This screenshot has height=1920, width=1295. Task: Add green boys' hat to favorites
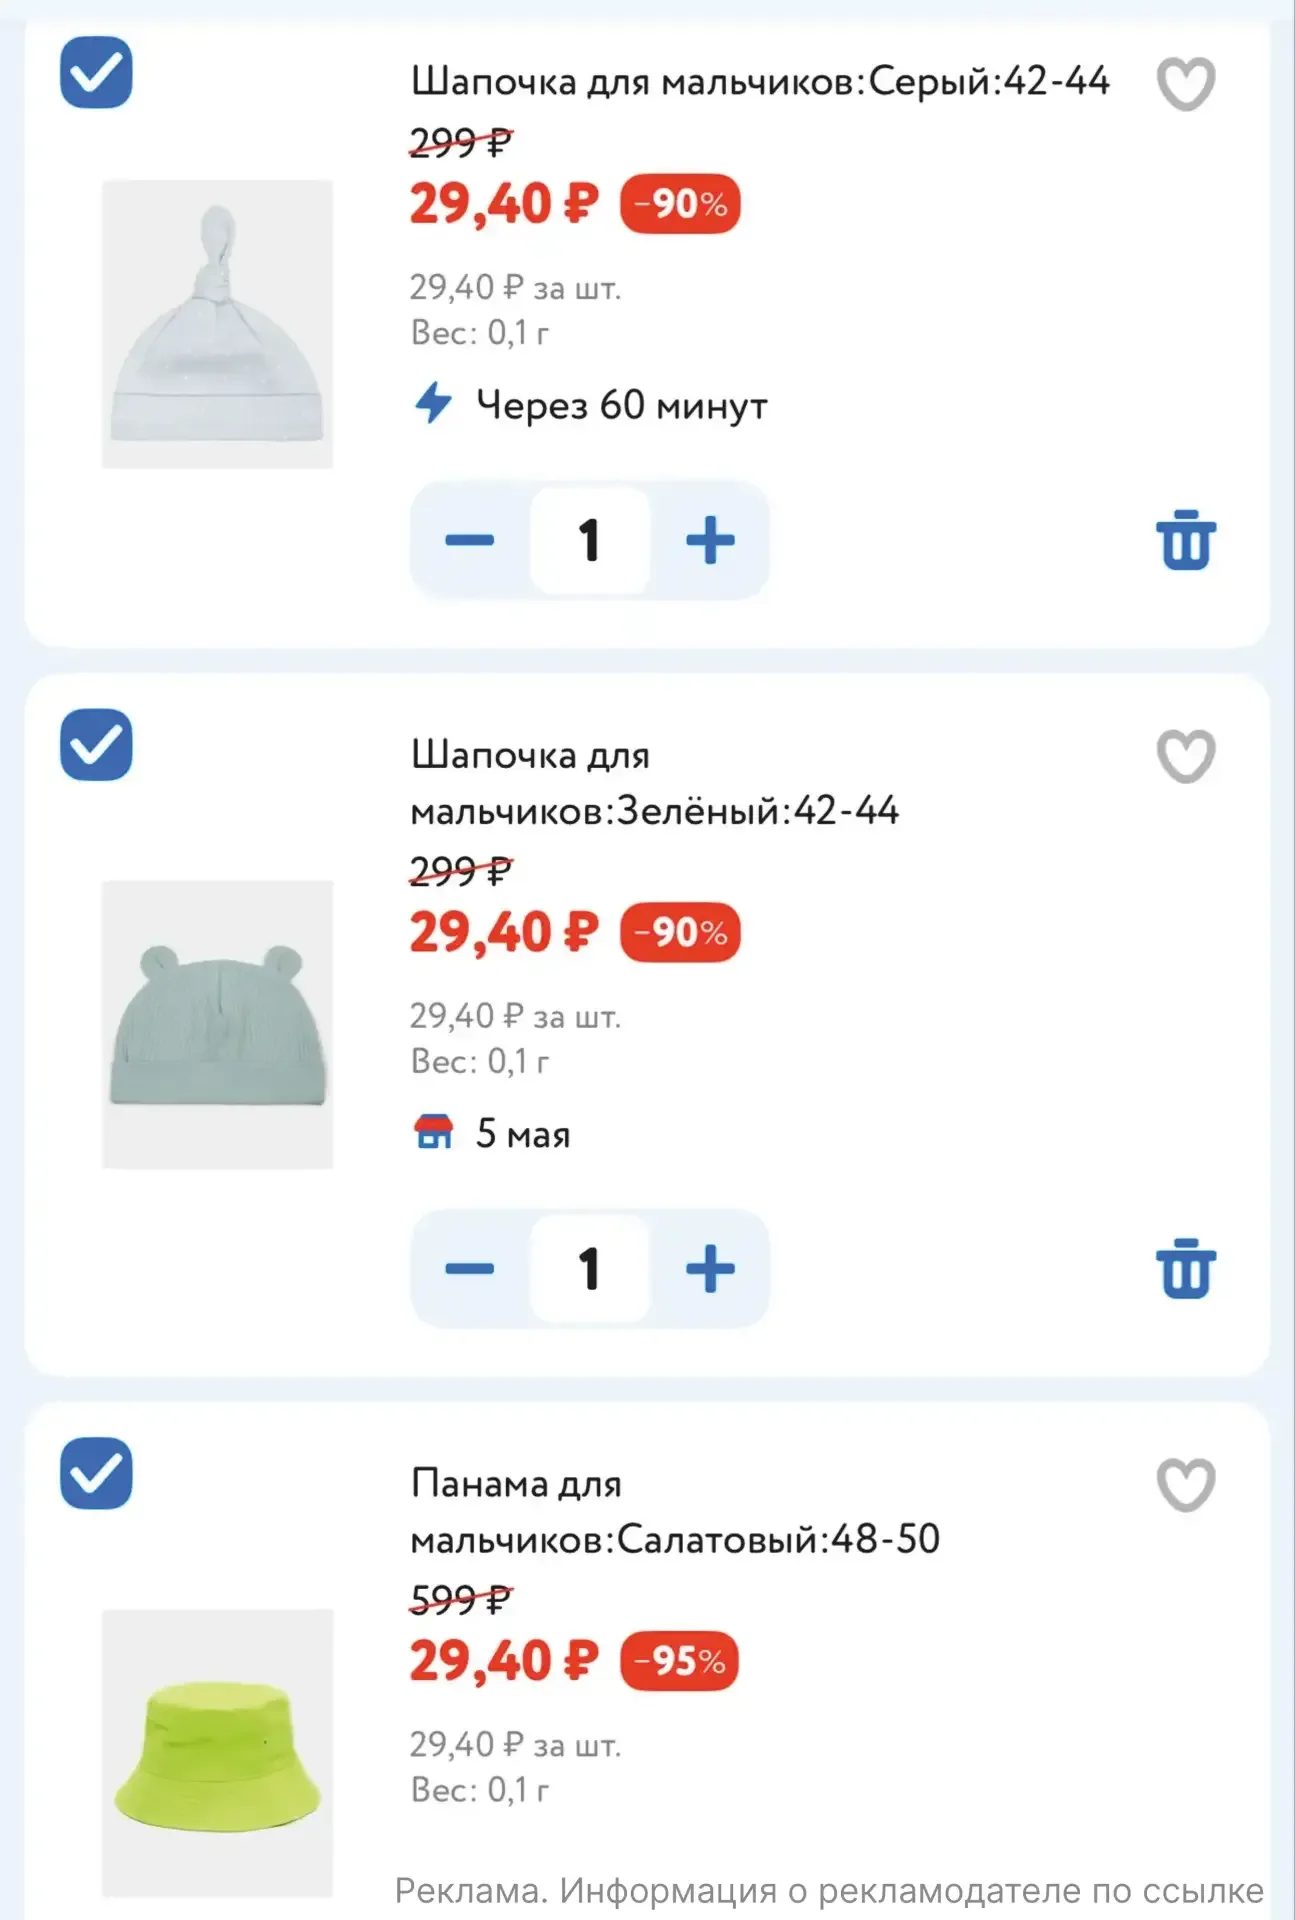(x=1185, y=756)
